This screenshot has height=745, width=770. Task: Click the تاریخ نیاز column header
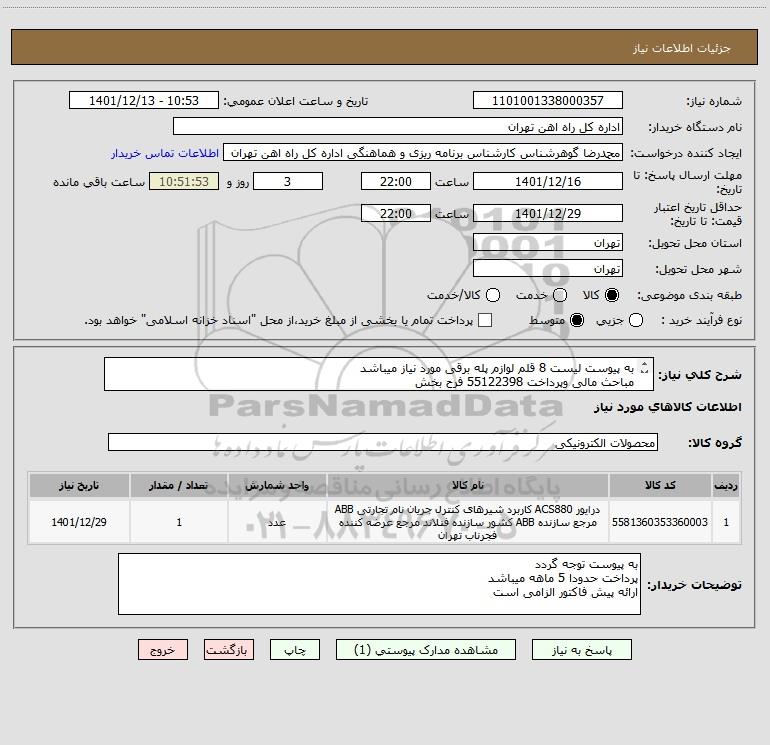pos(79,486)
